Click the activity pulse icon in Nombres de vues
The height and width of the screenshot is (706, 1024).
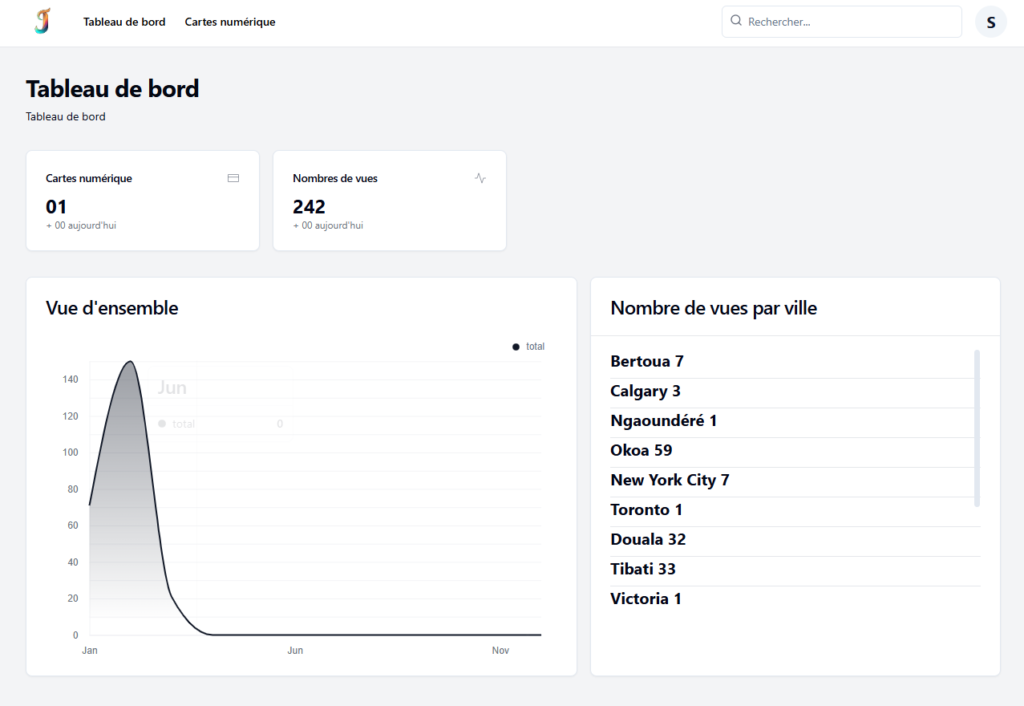[x=480, y=178]
